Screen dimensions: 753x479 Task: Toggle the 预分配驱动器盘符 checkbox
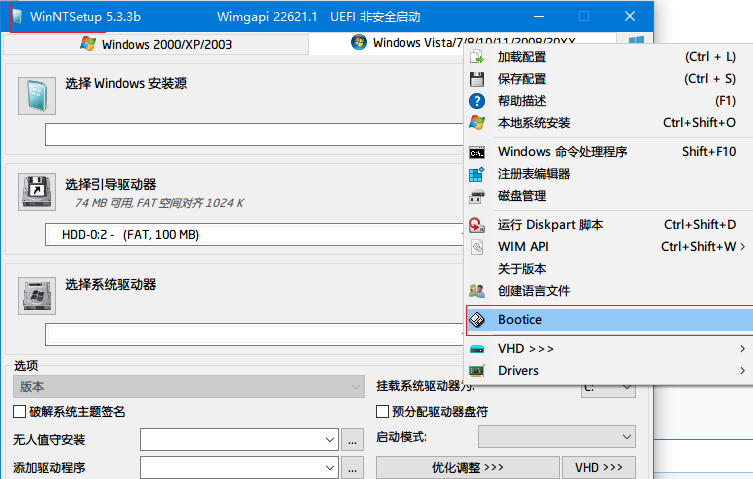(382, 412)
